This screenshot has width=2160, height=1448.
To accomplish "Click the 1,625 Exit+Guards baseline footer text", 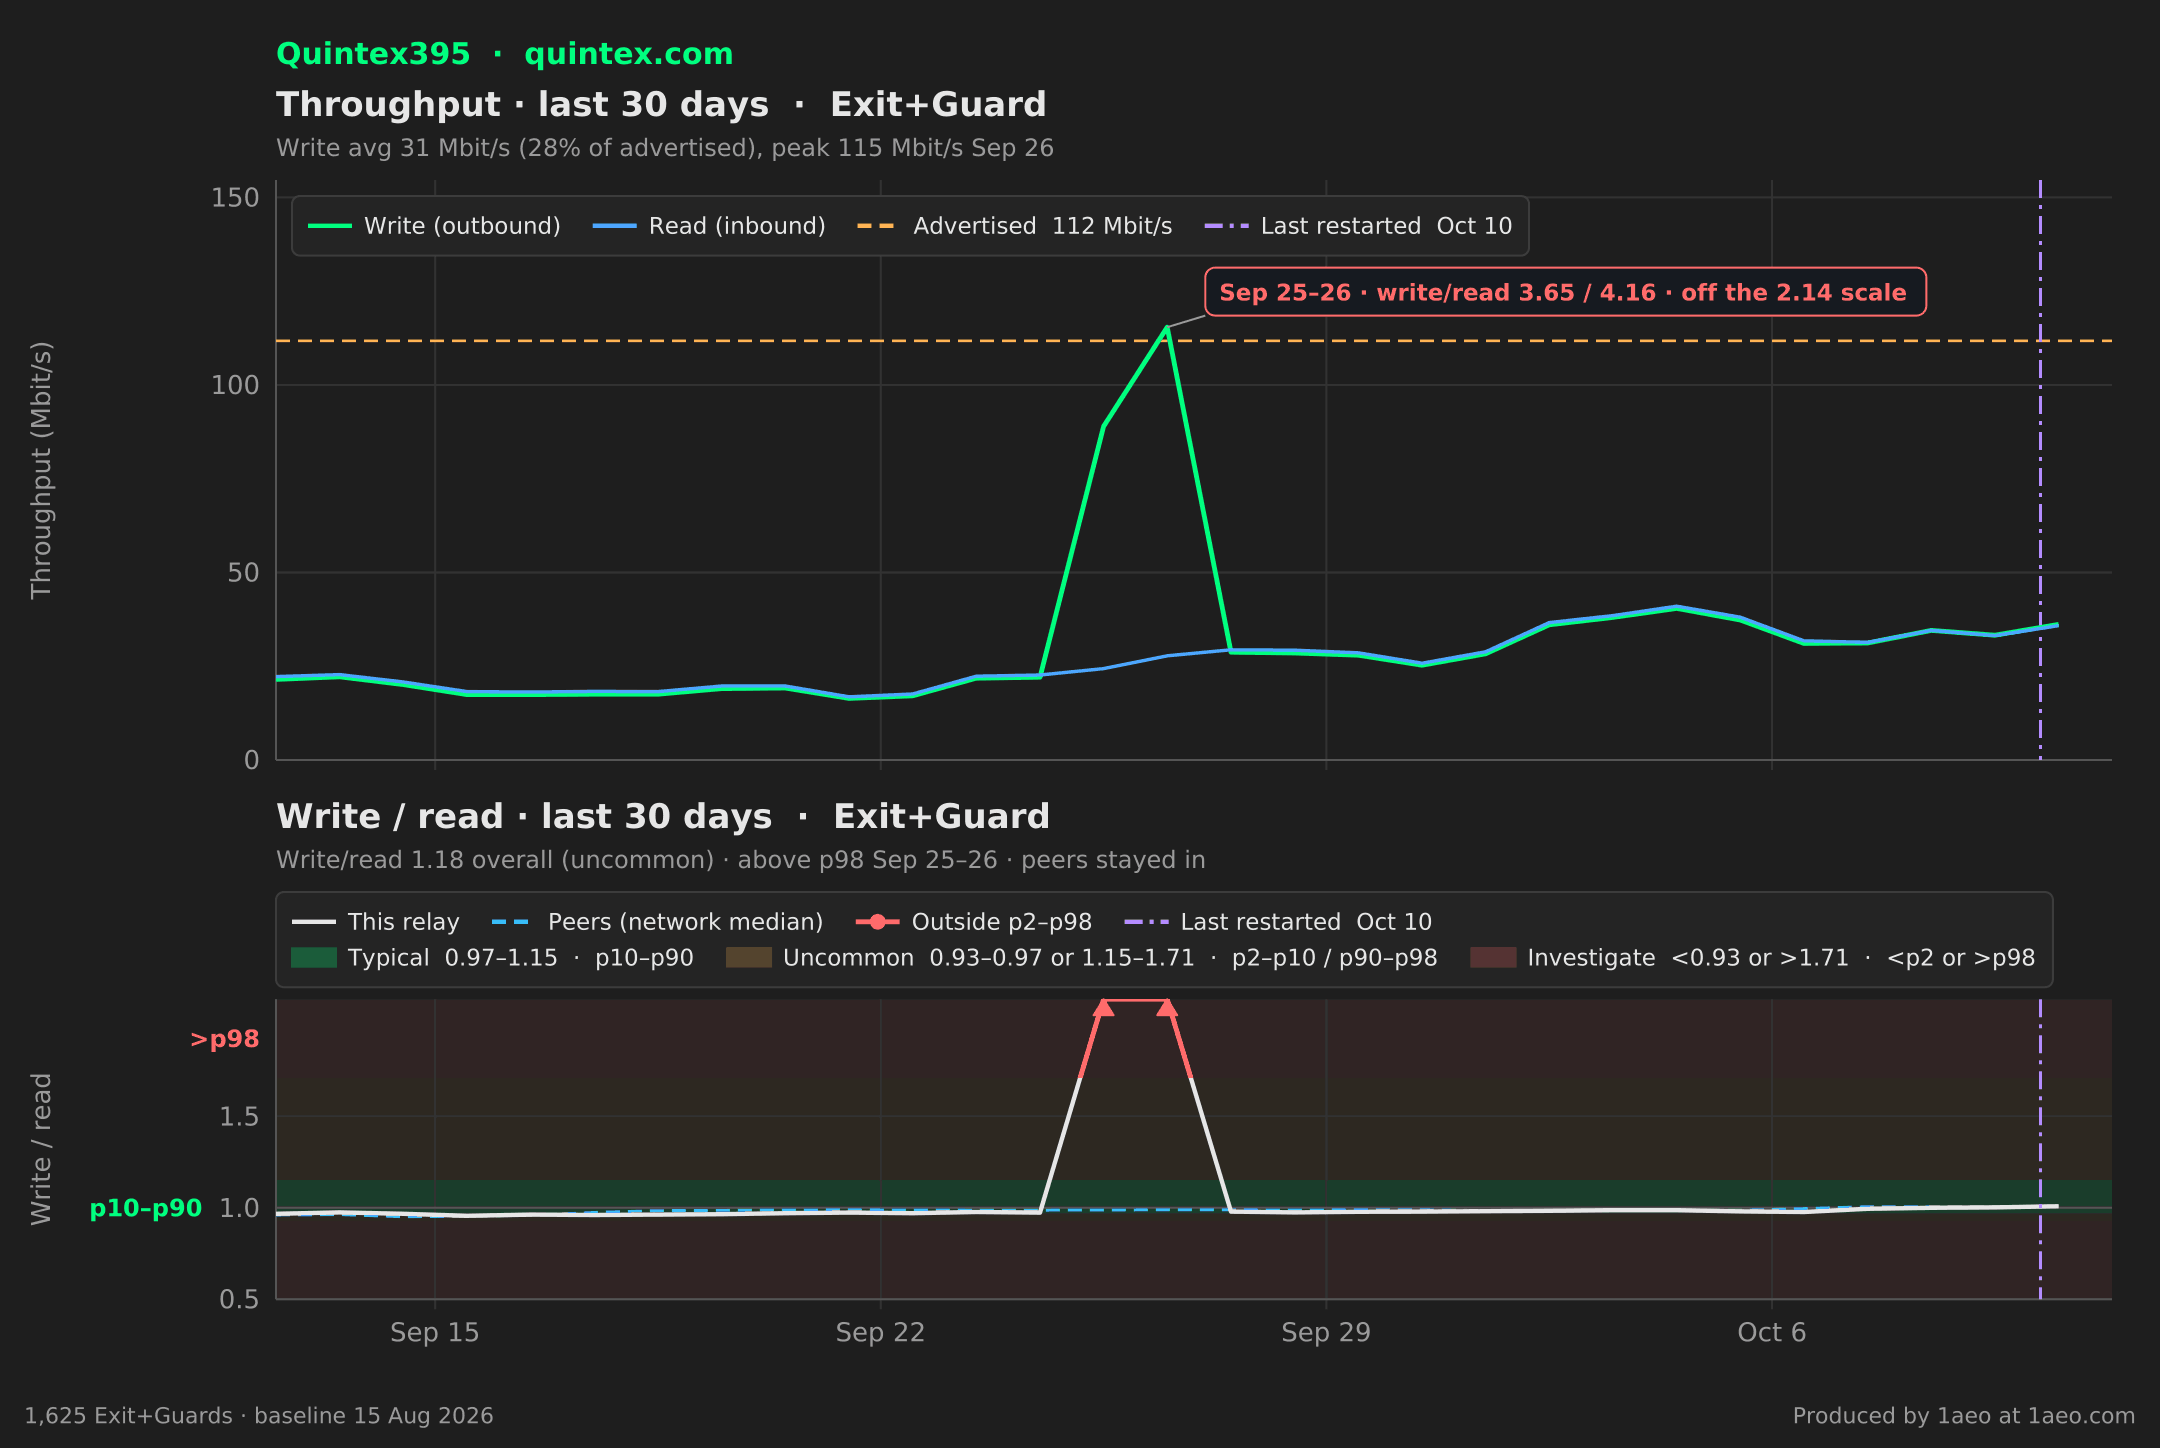I will coord(259,1416).
